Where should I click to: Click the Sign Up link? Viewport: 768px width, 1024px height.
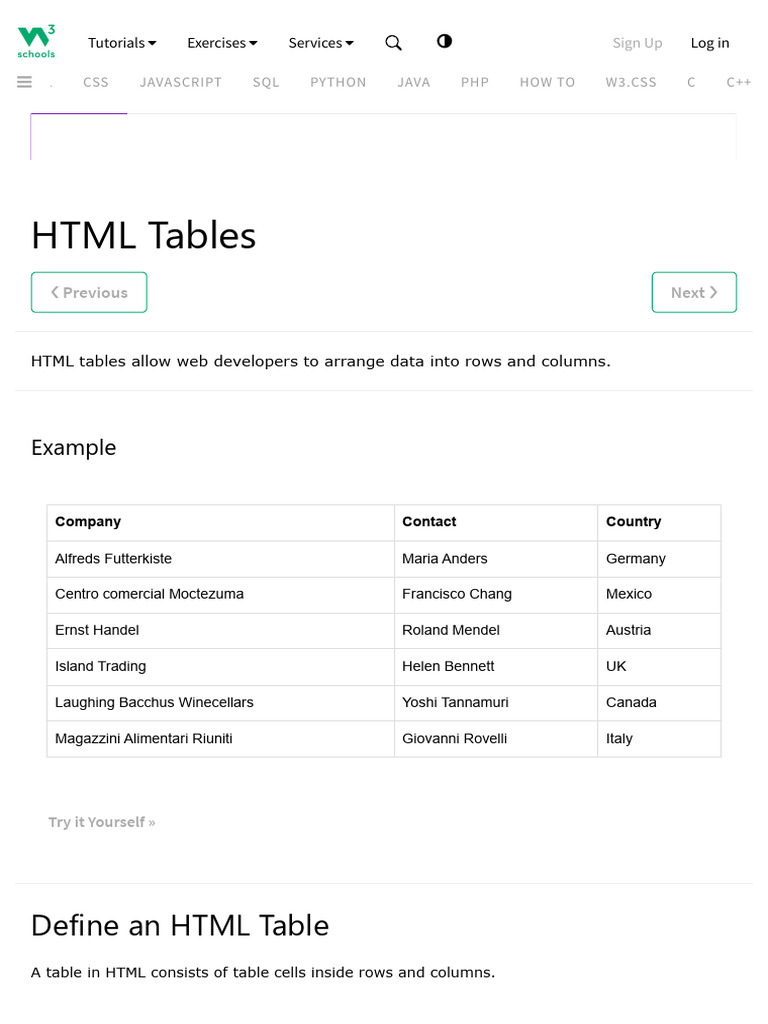click(x=637, y=43)
